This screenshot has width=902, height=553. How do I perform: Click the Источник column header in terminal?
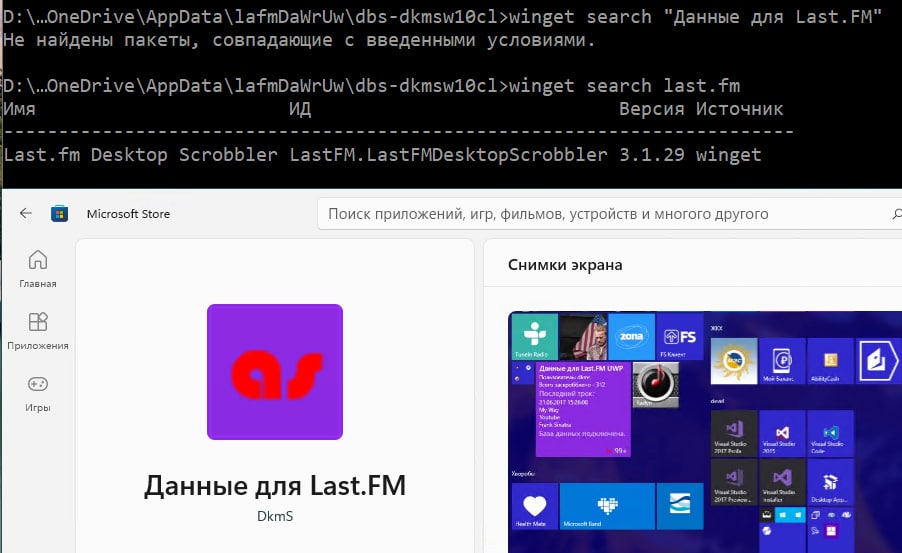(x=739, y=109)
